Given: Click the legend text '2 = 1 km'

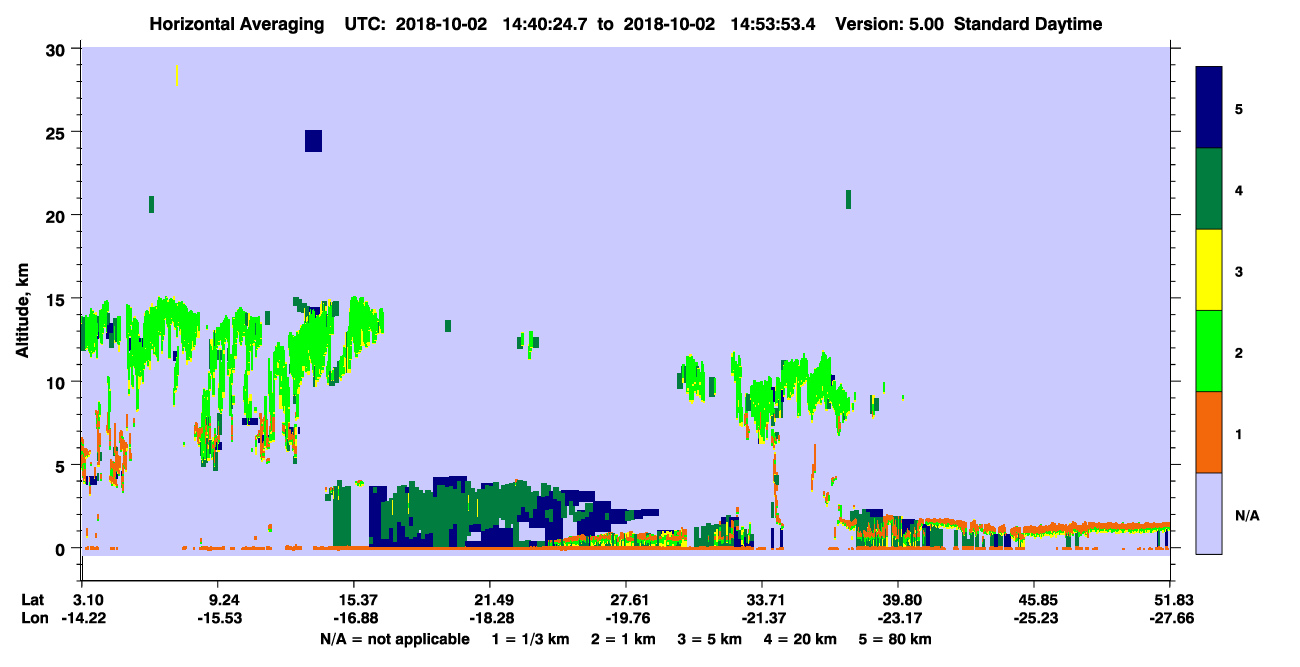Looking at the screenshot, I should pyautogui.click(x=624, y=639).
